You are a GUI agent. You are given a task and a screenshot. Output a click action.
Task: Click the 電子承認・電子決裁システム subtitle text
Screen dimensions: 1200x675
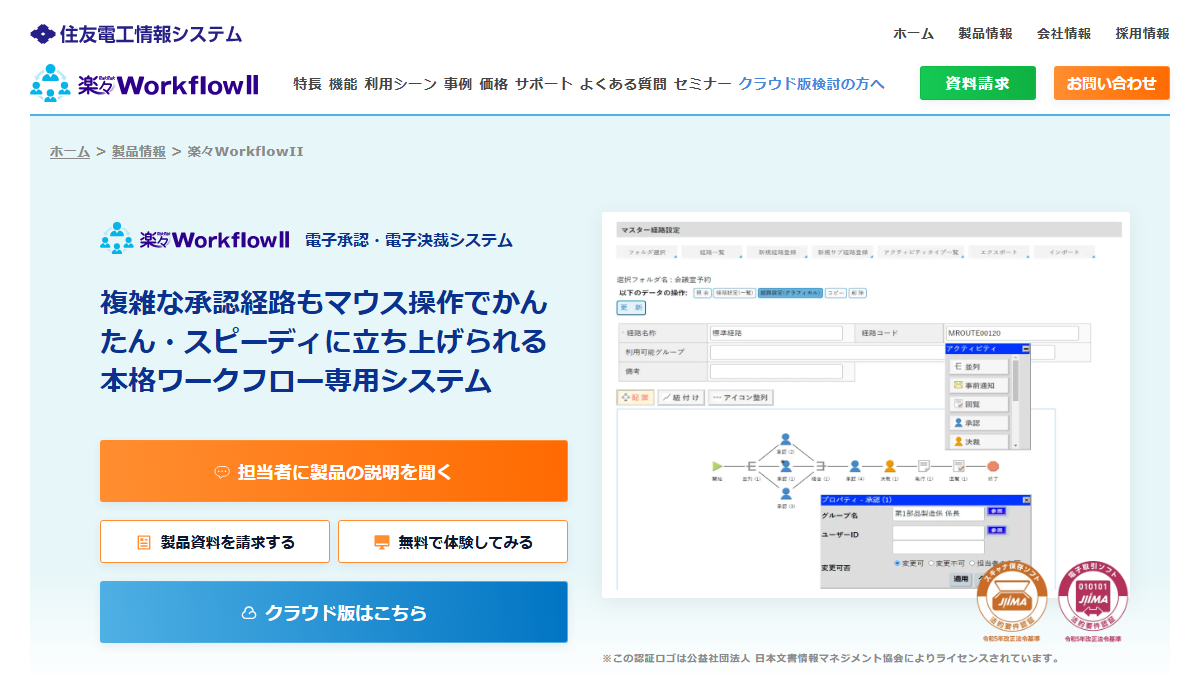[x=409, y=240]
